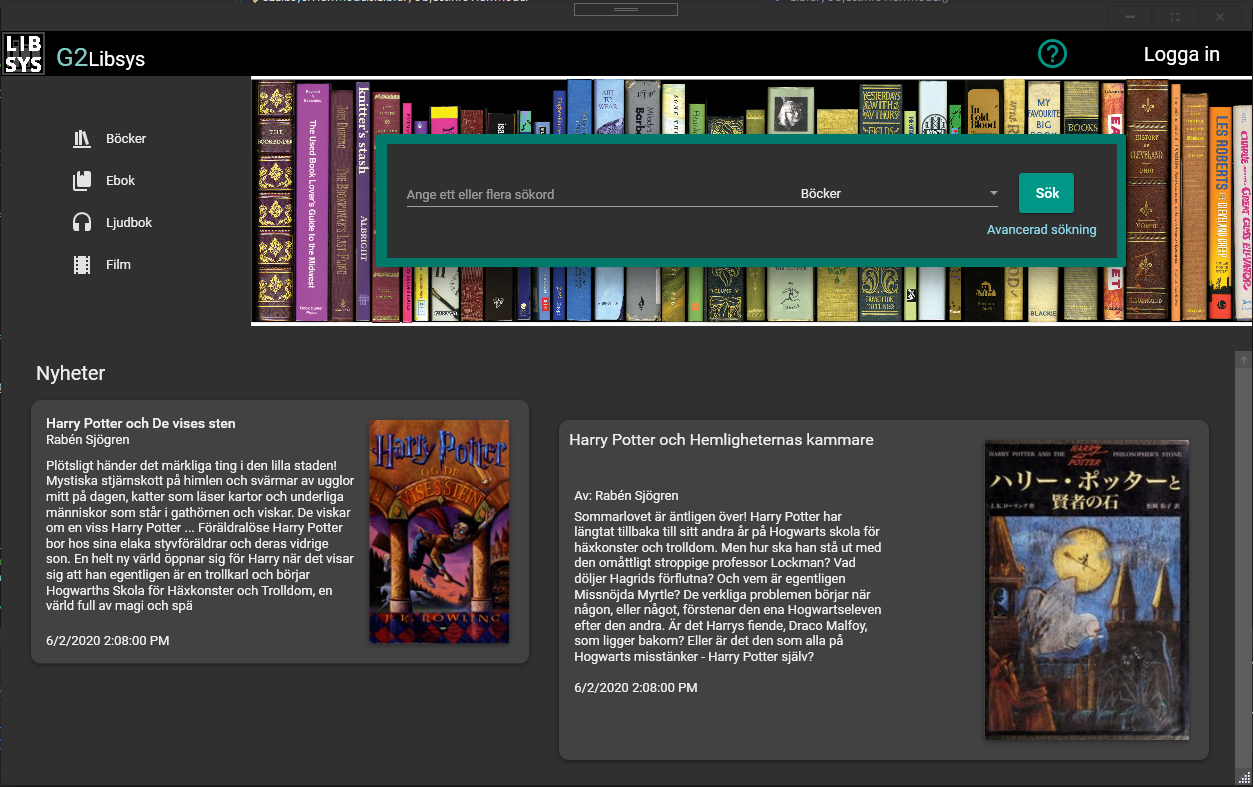Click the Hemligheternas kammare description paragraph

(x=727, y=587)
